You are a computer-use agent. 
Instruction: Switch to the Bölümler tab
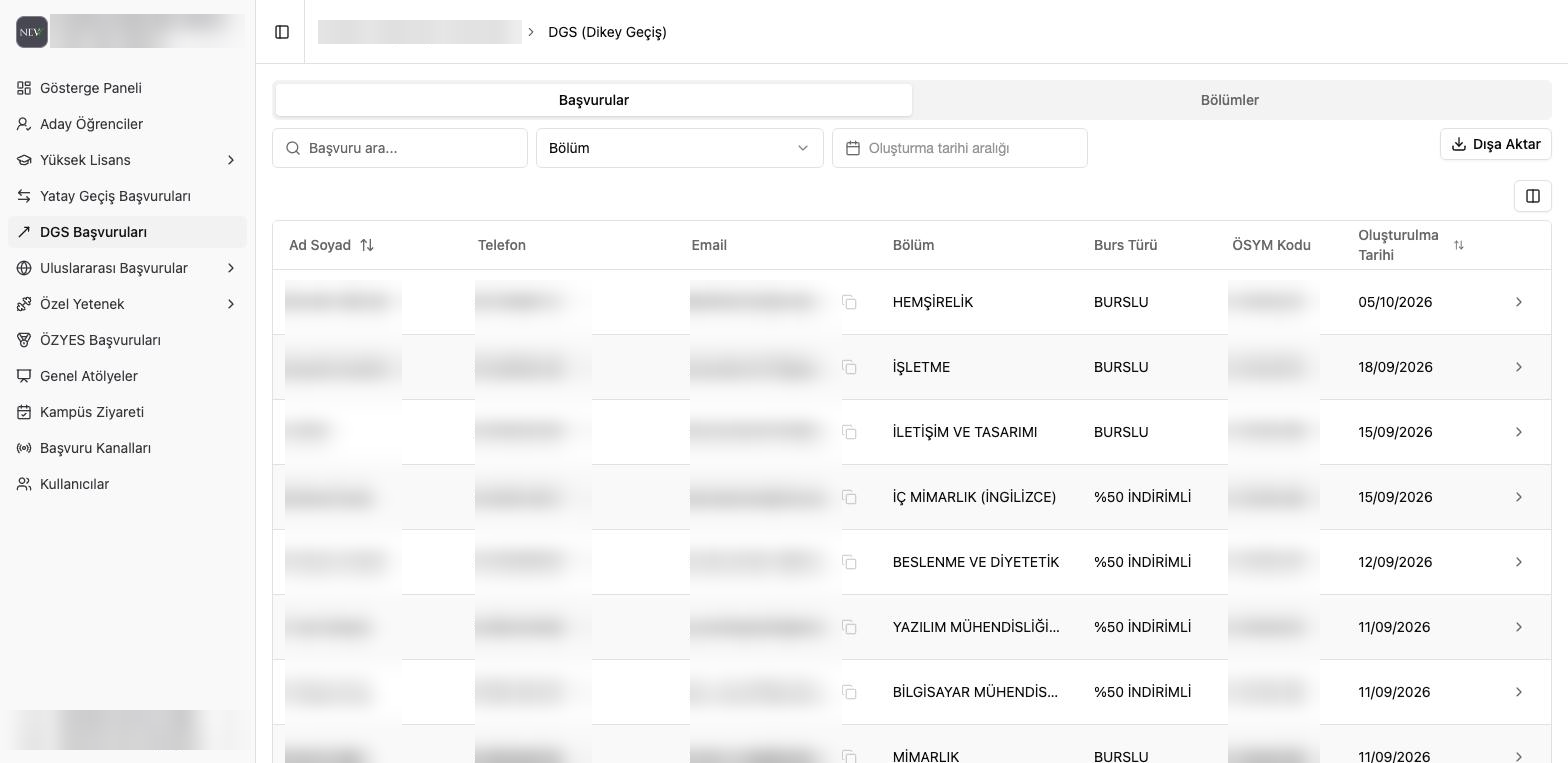(1230, 100)
